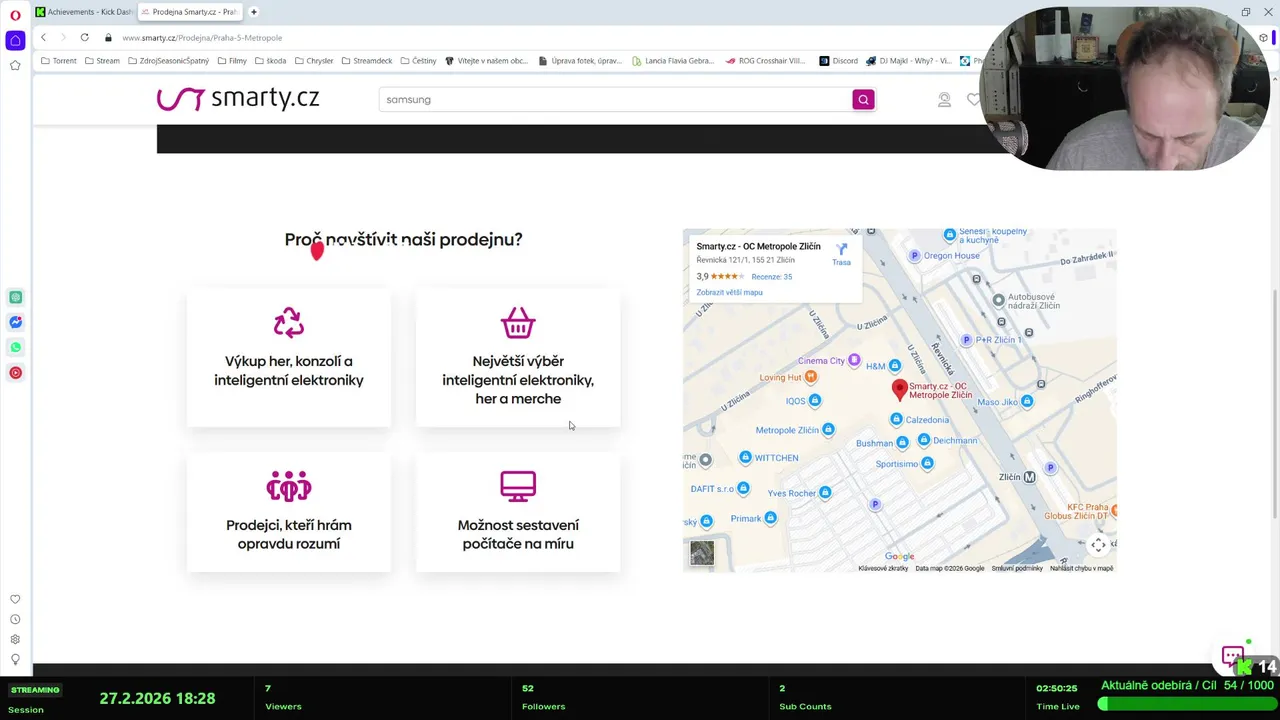Select the Zličín metro marker
The height and width of the screenshot is (720, 1280).
1029,477
